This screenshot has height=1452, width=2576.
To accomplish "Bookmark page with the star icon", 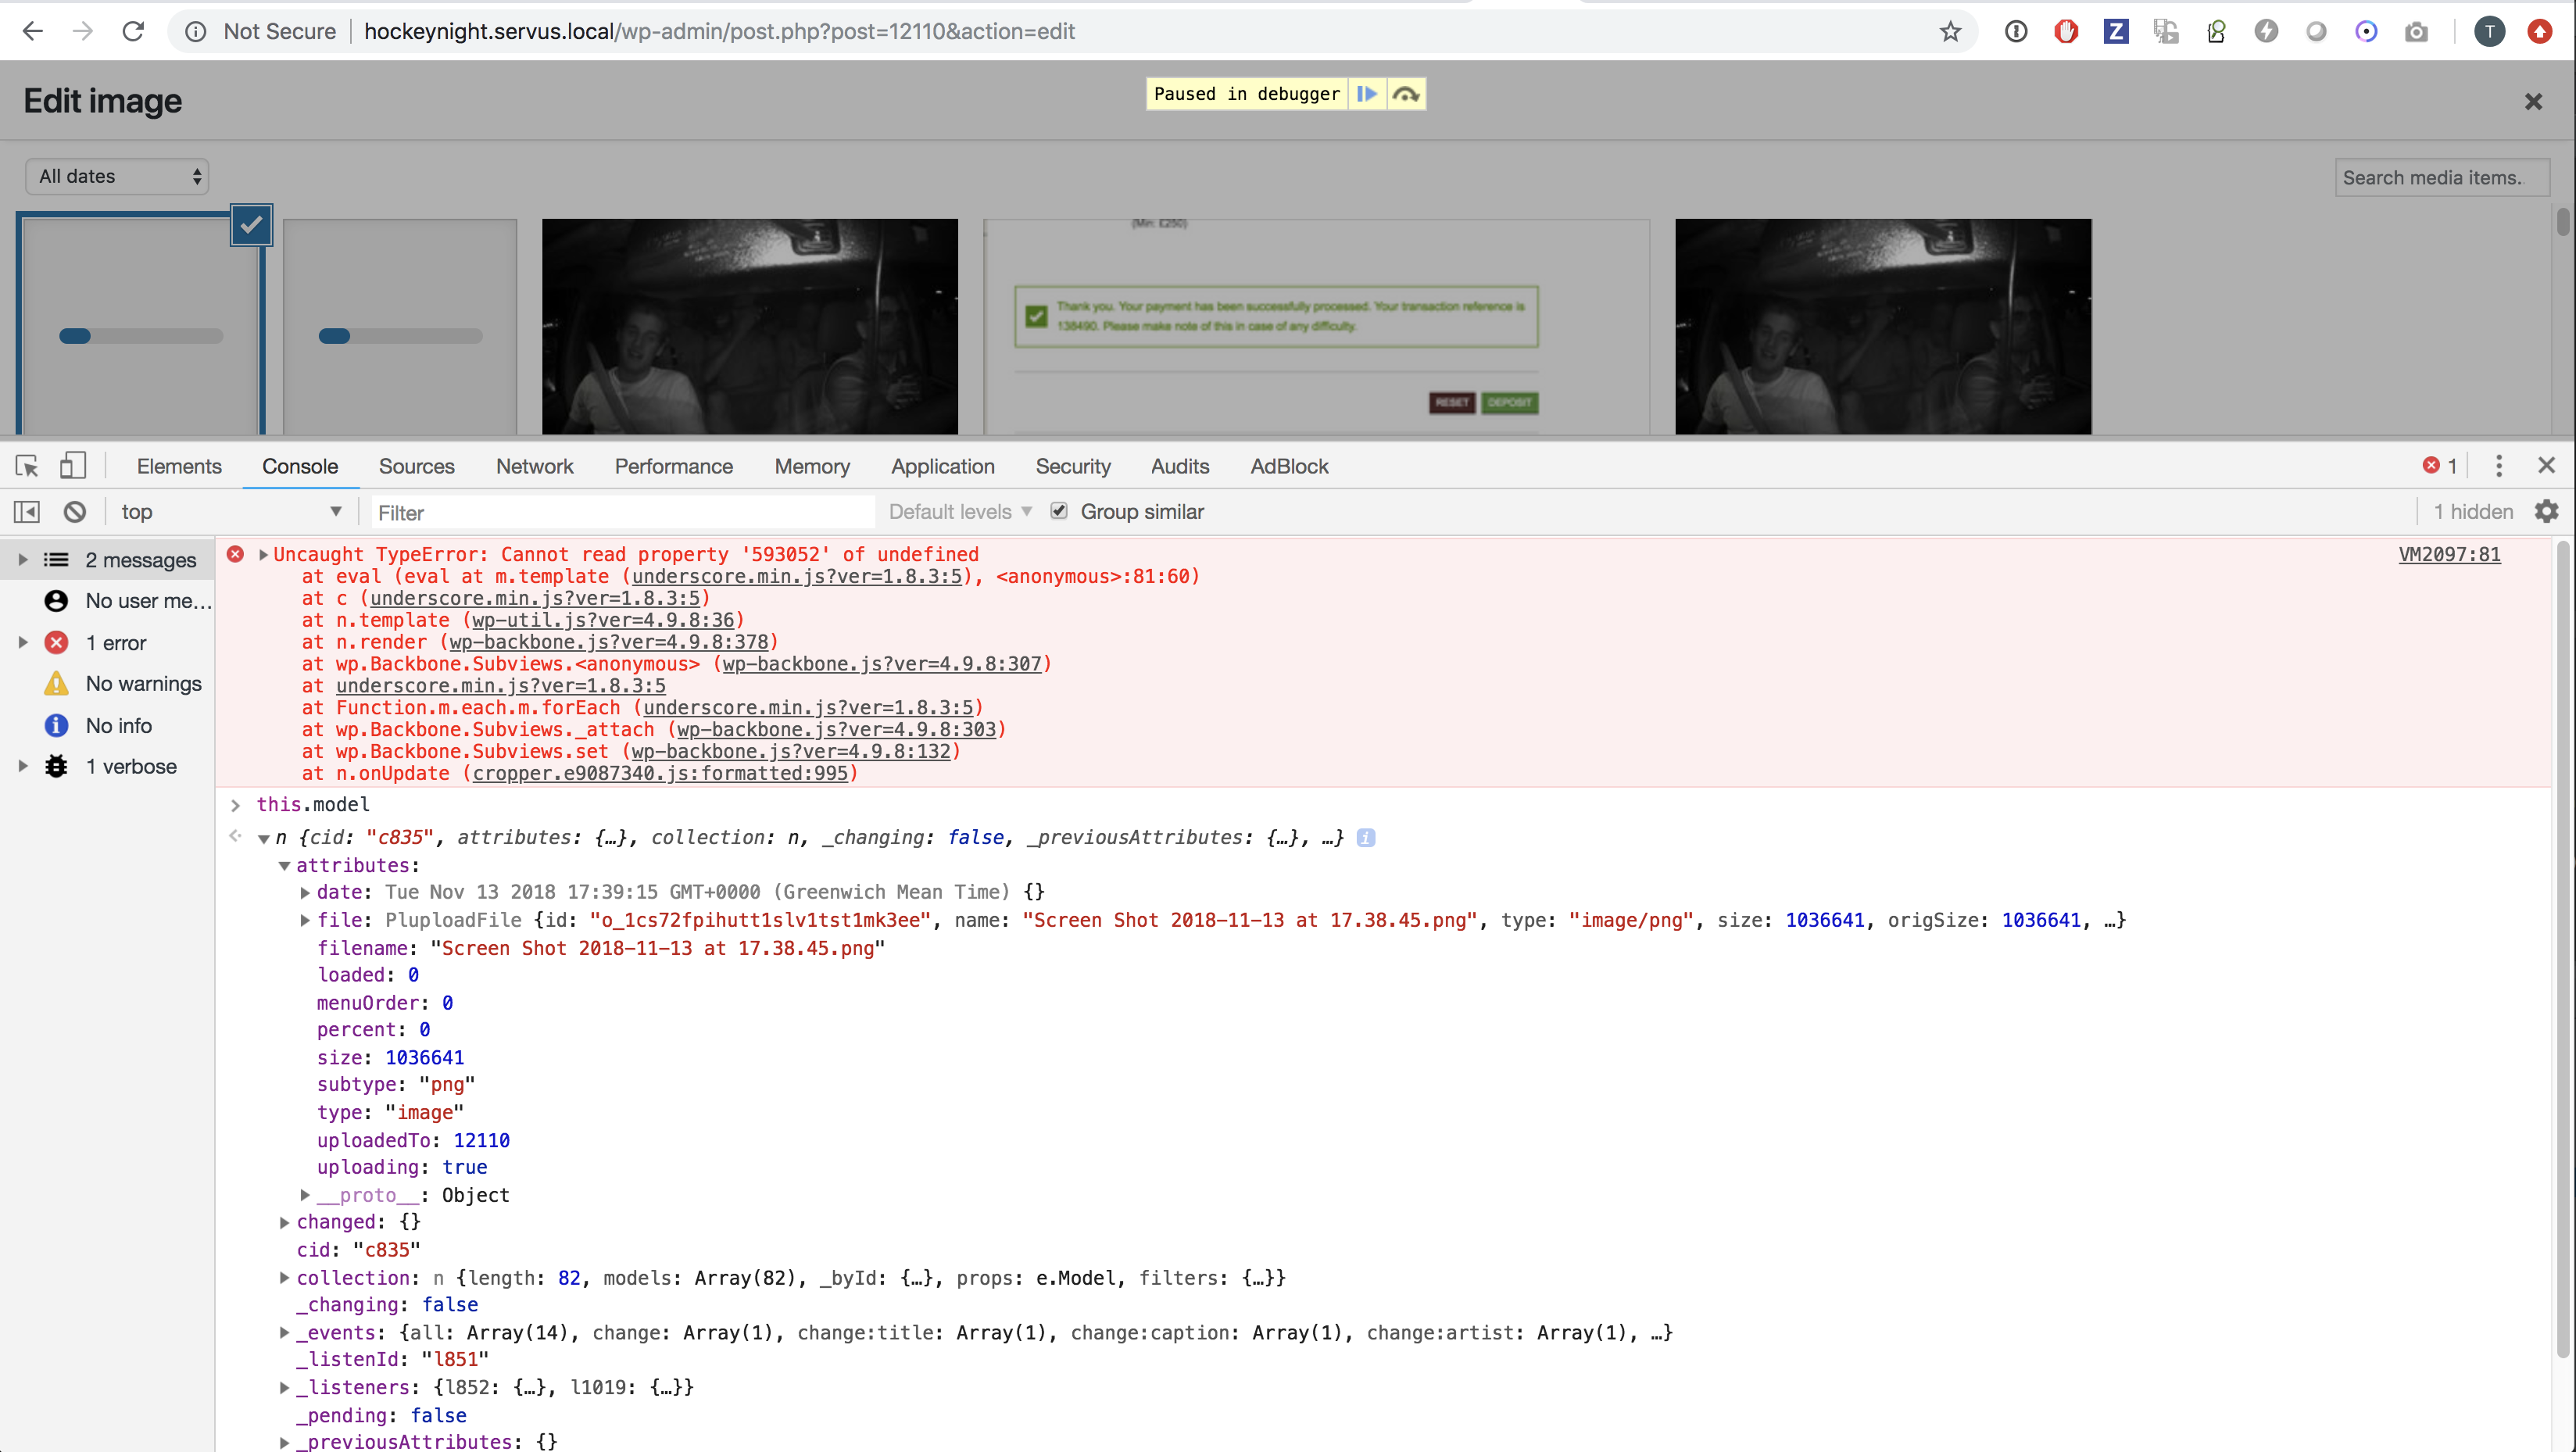I will point(1950,32).
